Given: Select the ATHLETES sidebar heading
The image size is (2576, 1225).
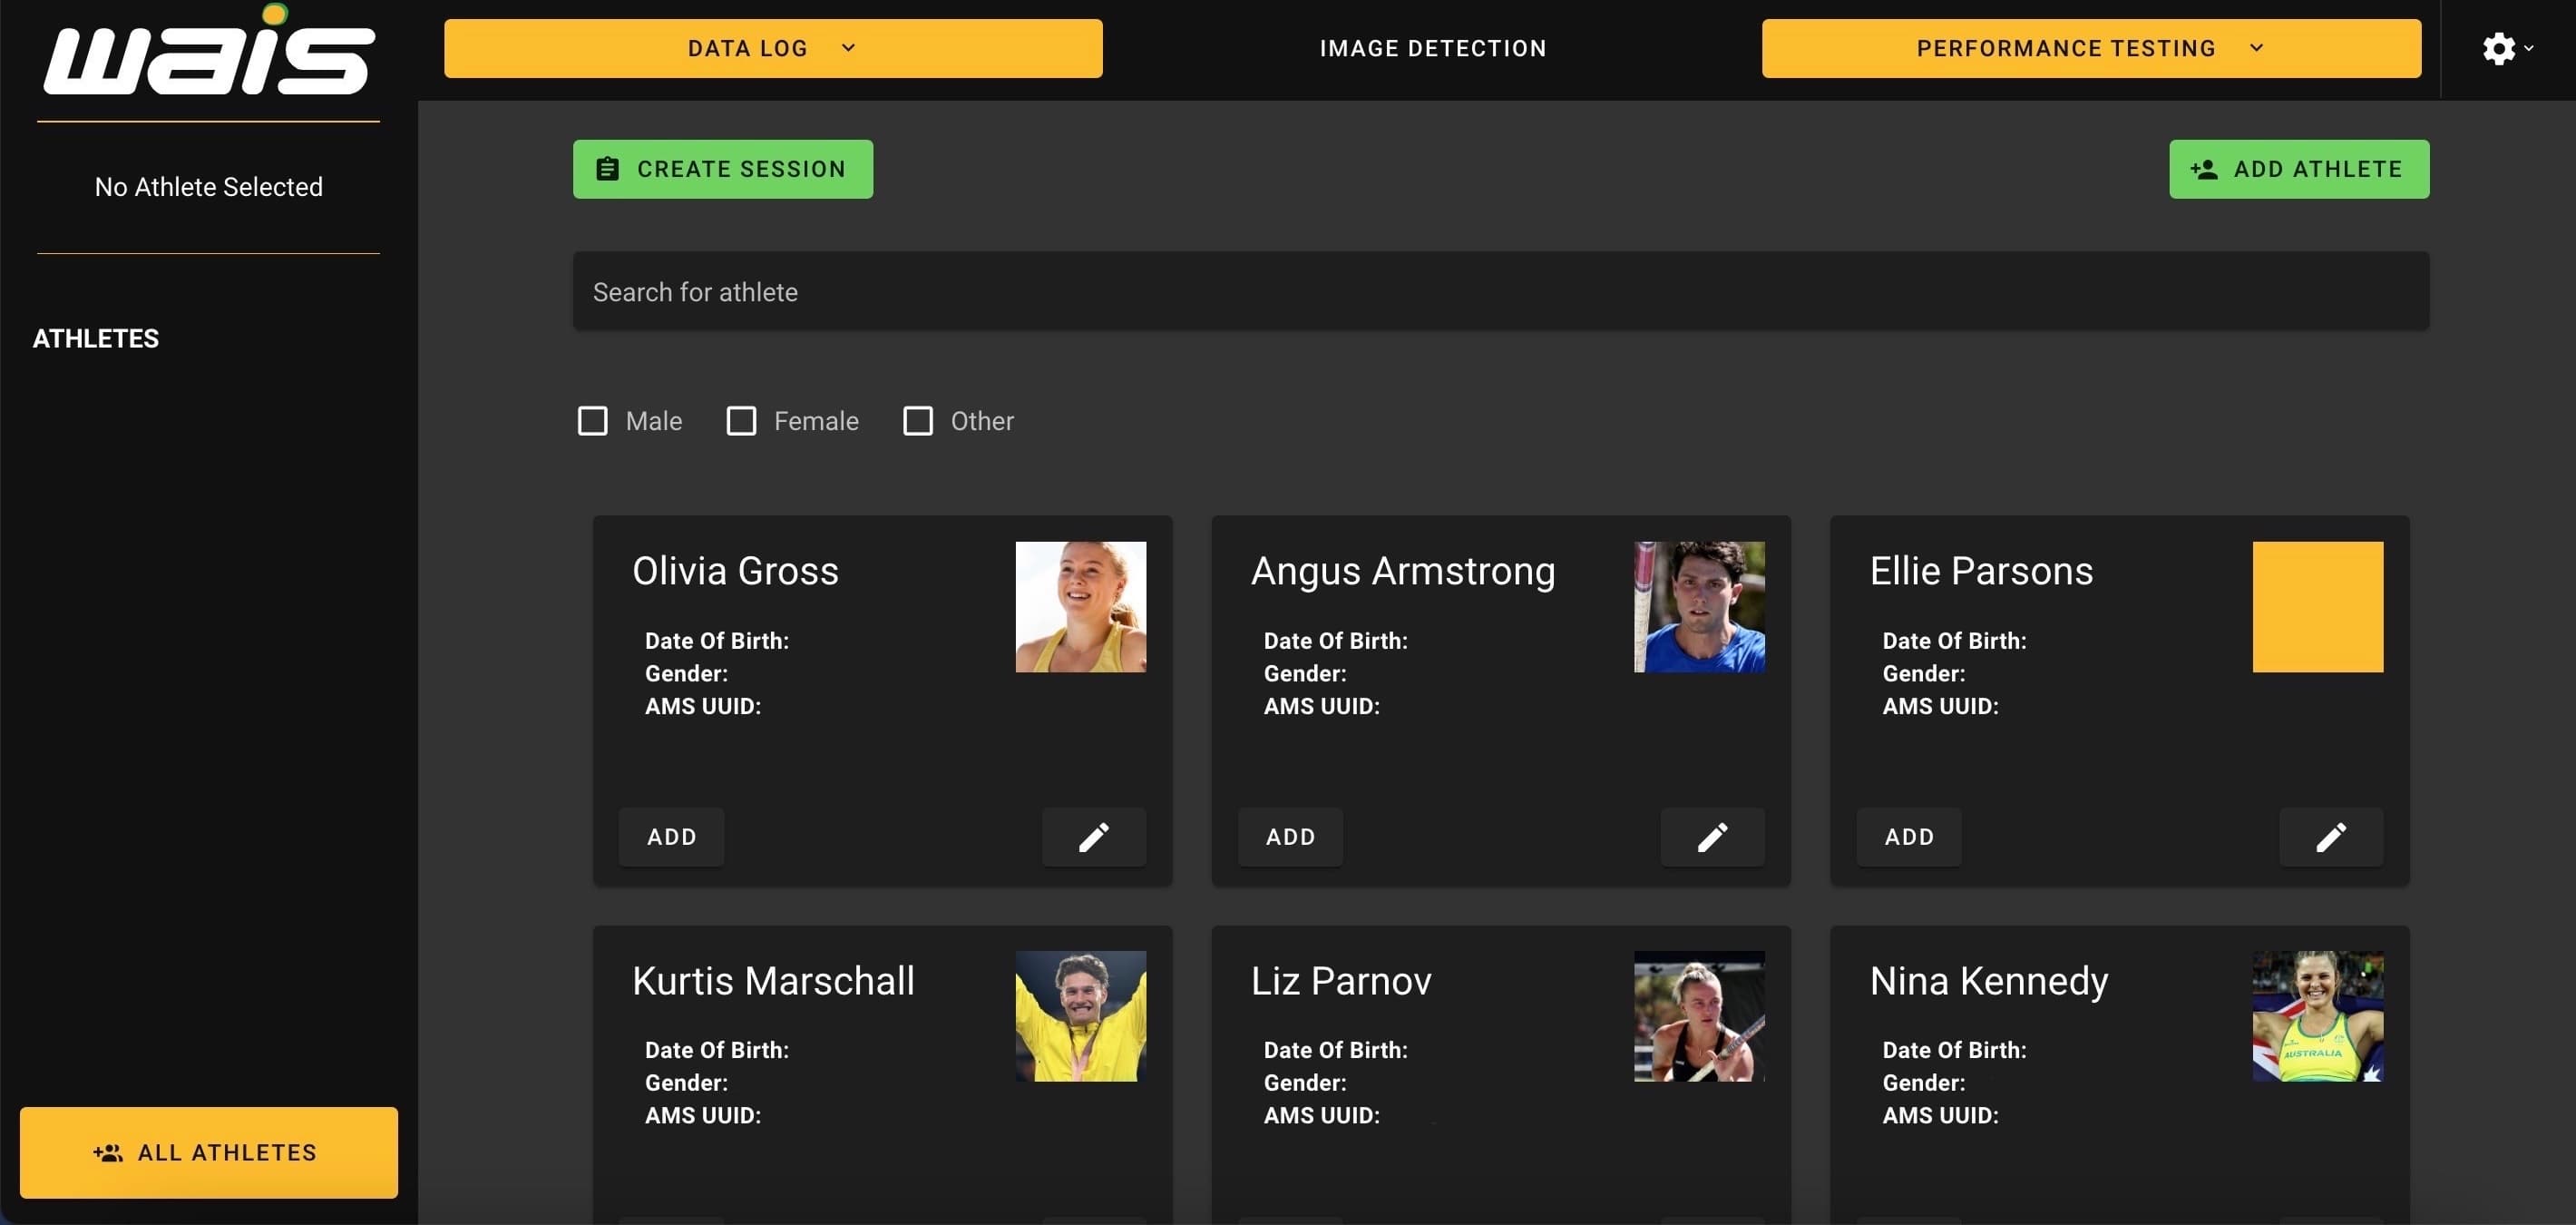Looking at the screenshot, I should pos(96,338).
